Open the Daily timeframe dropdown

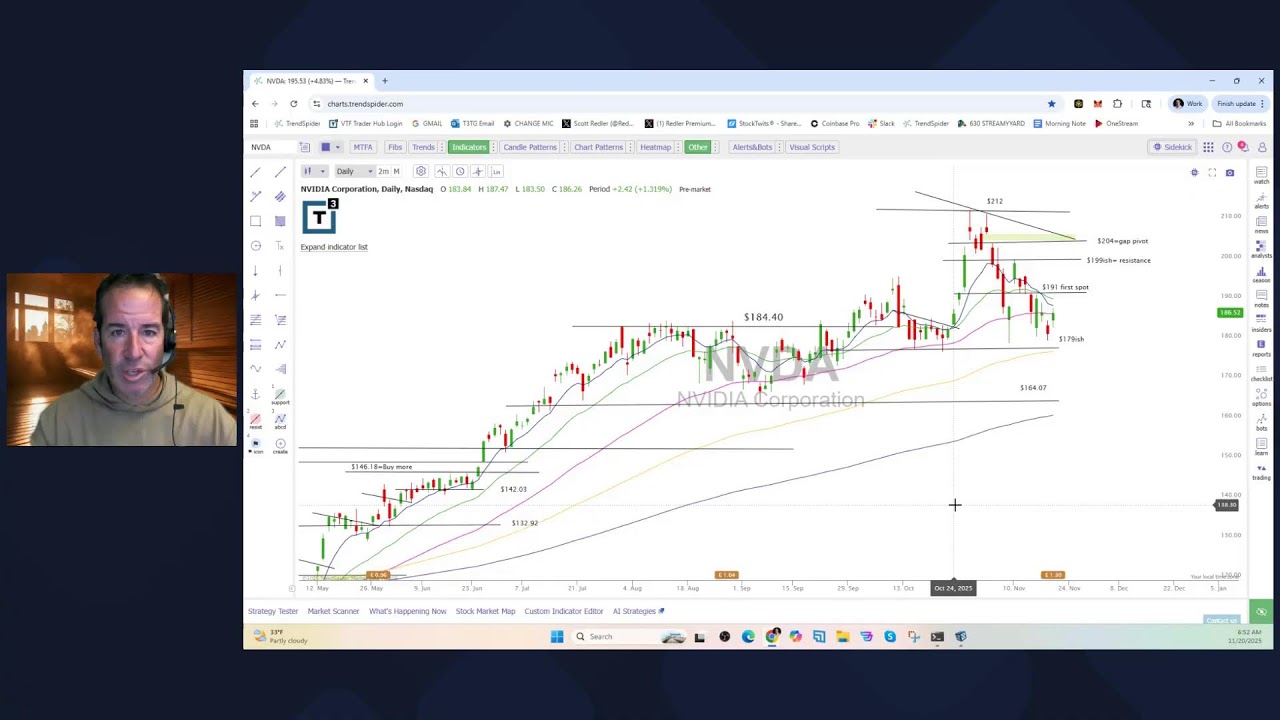coord(354,171)
